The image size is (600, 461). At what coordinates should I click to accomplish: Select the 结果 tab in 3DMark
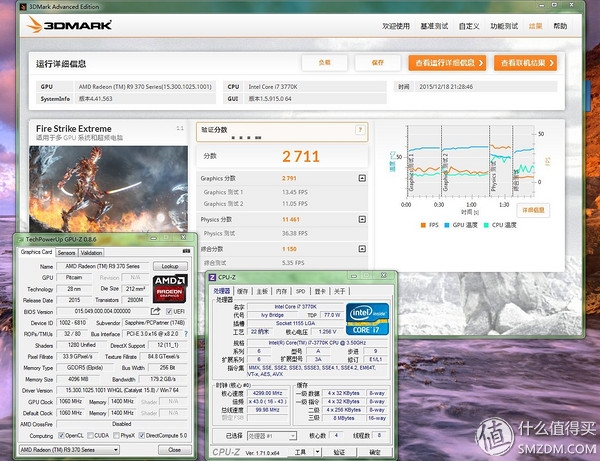click(535, 26)
